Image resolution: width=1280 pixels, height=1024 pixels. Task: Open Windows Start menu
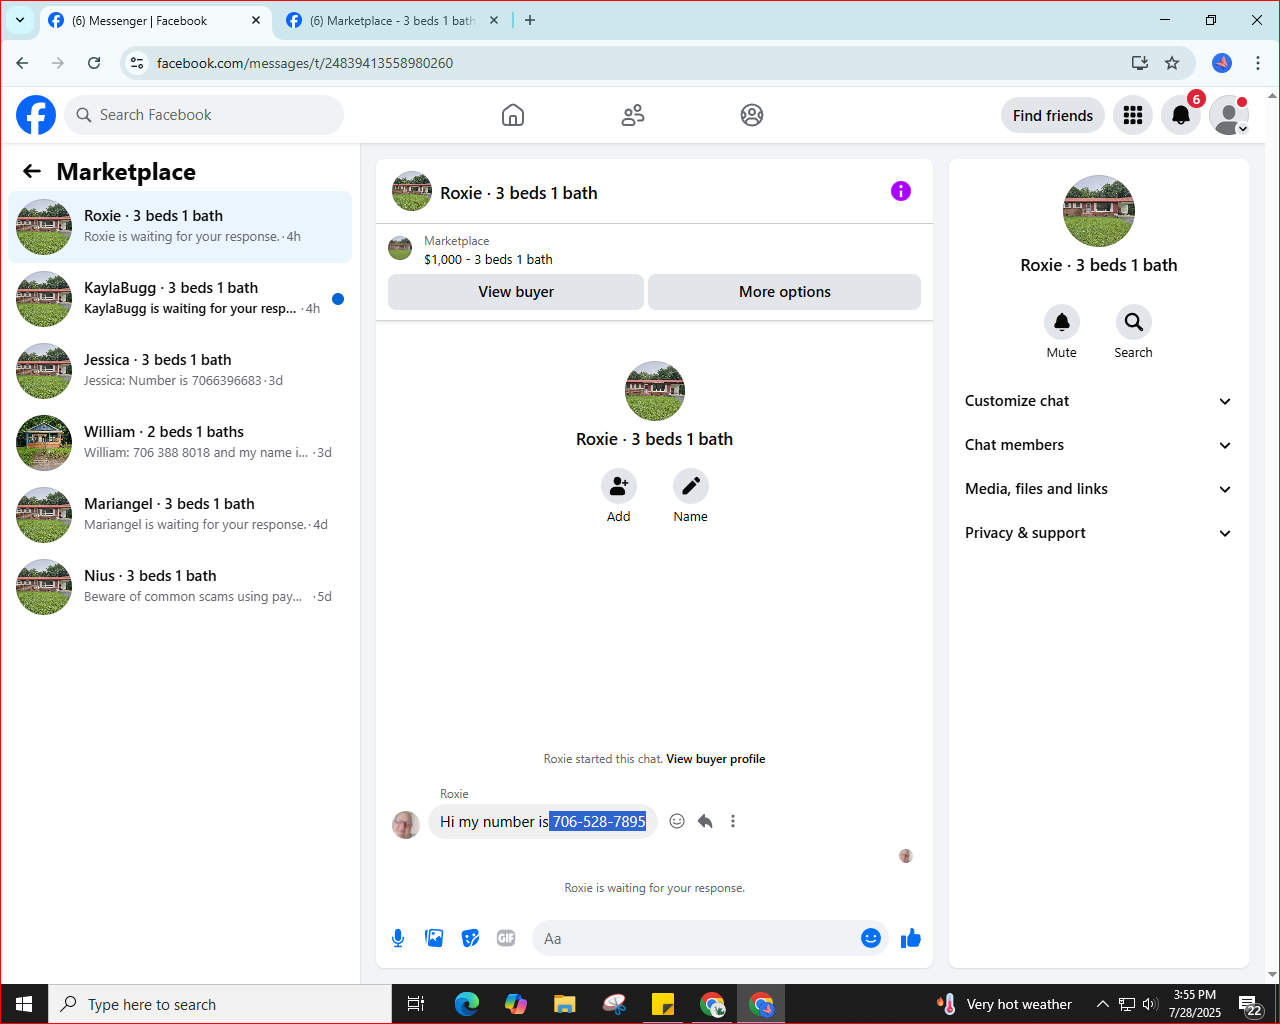click(x=24, y=1004)
